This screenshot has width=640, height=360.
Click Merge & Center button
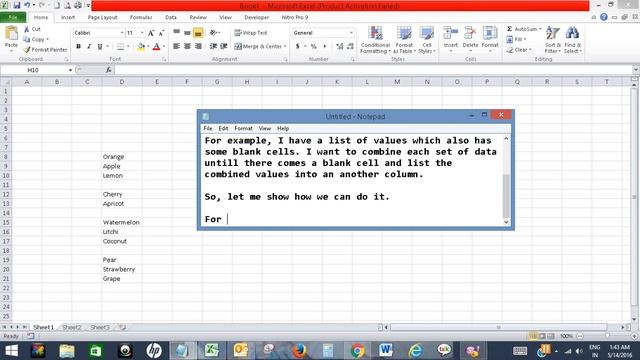(x=258, y=47)
